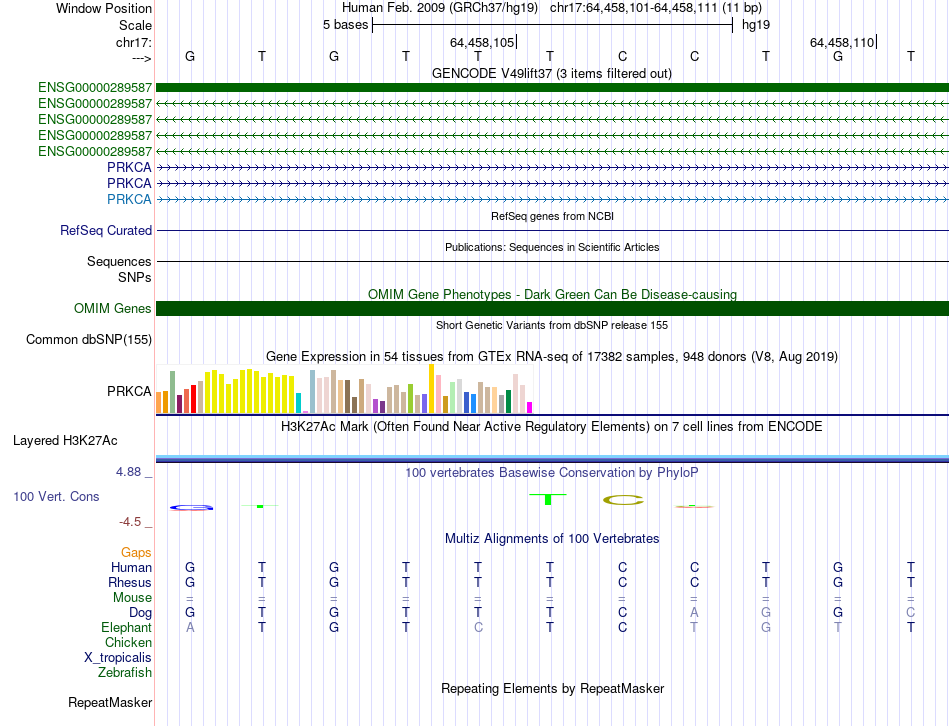950x726 pixels.
Task: Click the magenta bar at the GTEx chart's end
Action: coord(530,407)
